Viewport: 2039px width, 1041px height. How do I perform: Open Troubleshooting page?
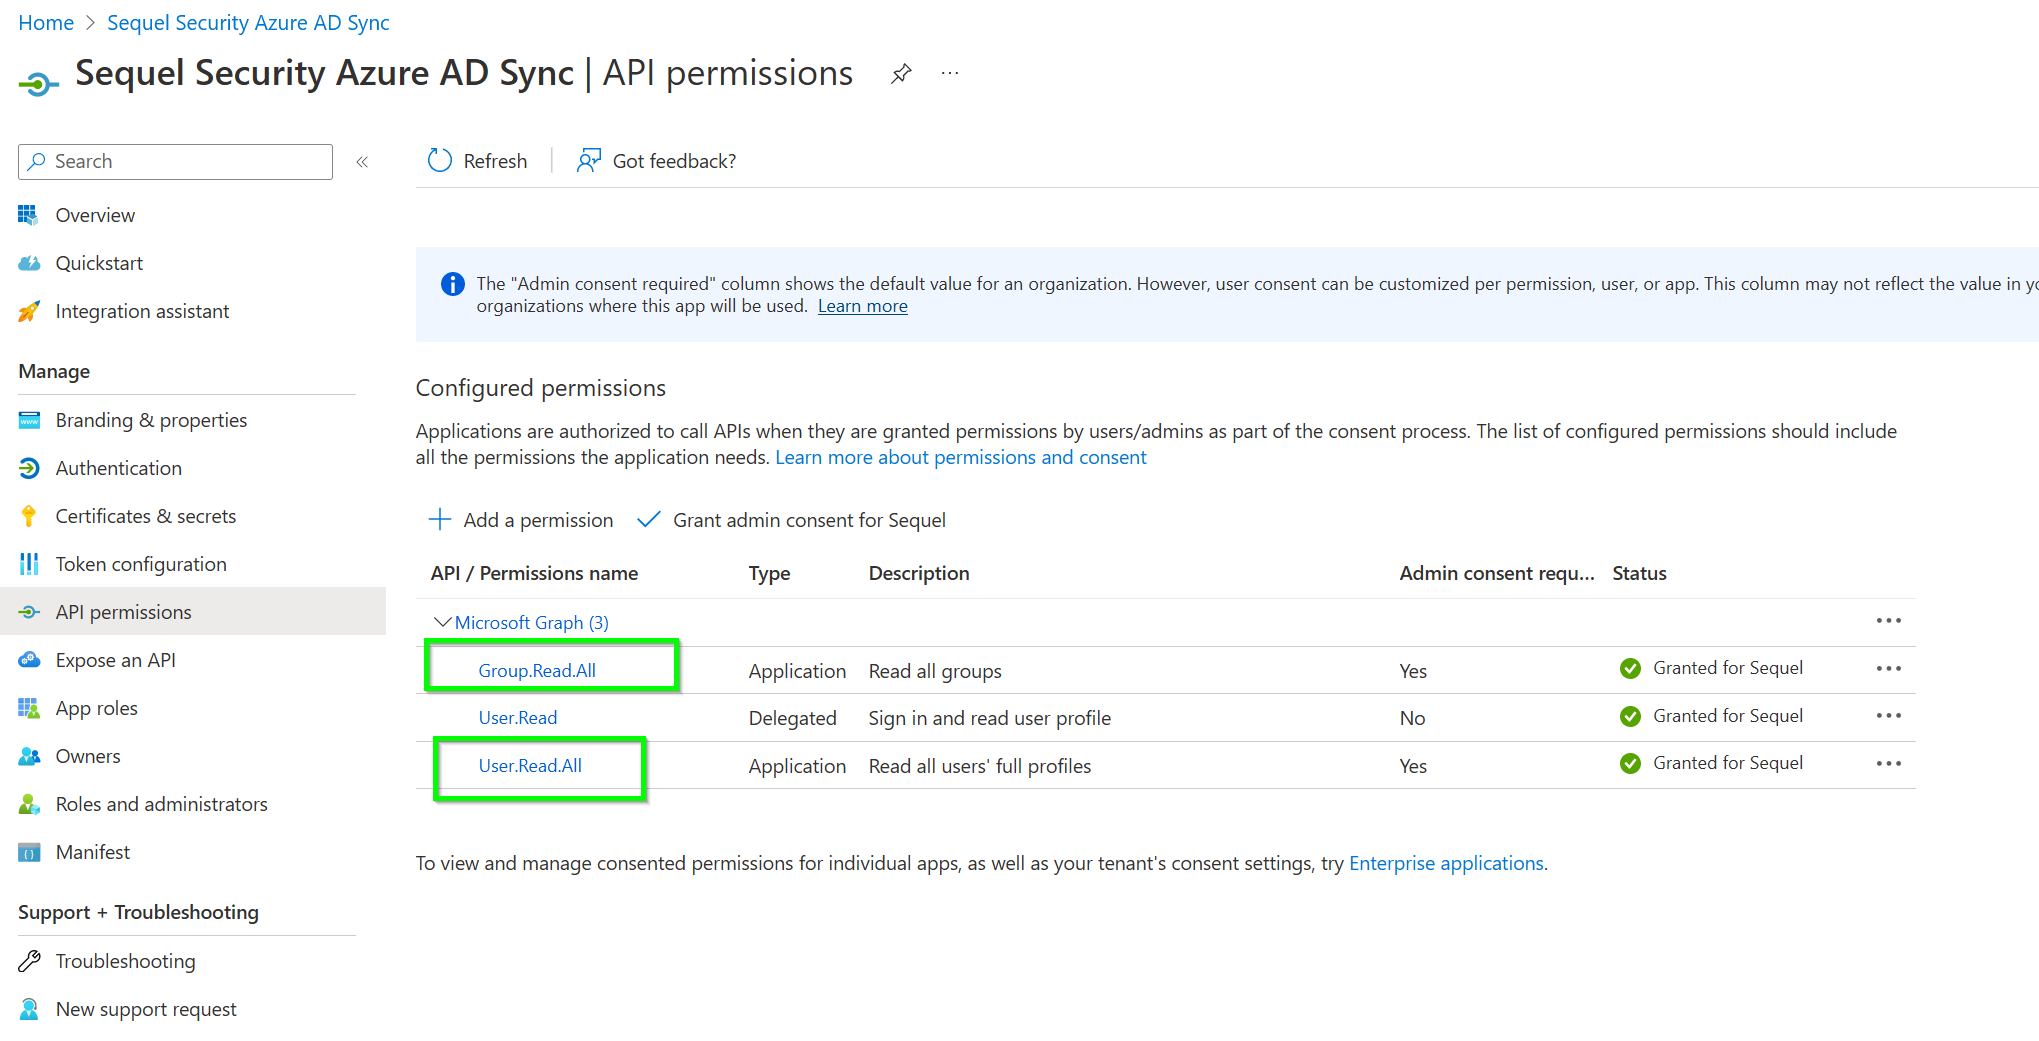click(125, 961)
